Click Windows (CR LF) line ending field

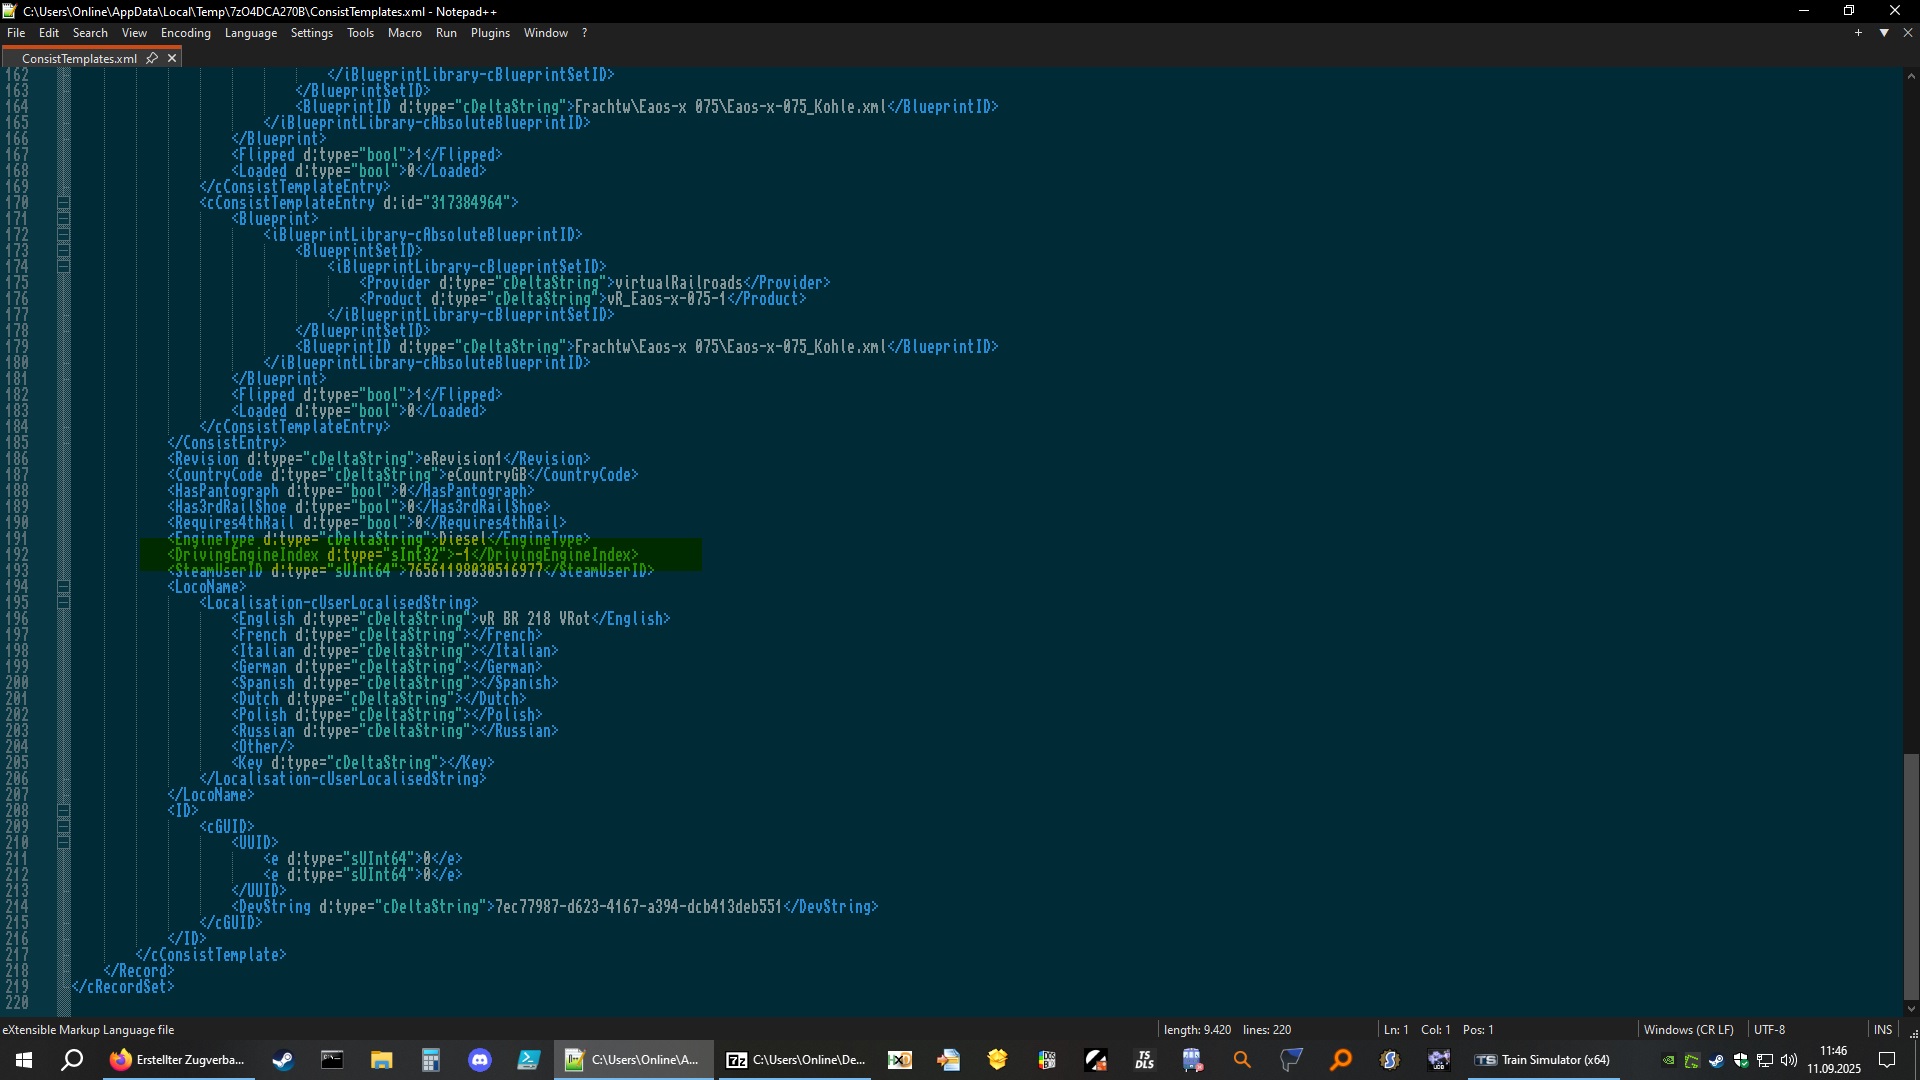tap(1688, 1030)
